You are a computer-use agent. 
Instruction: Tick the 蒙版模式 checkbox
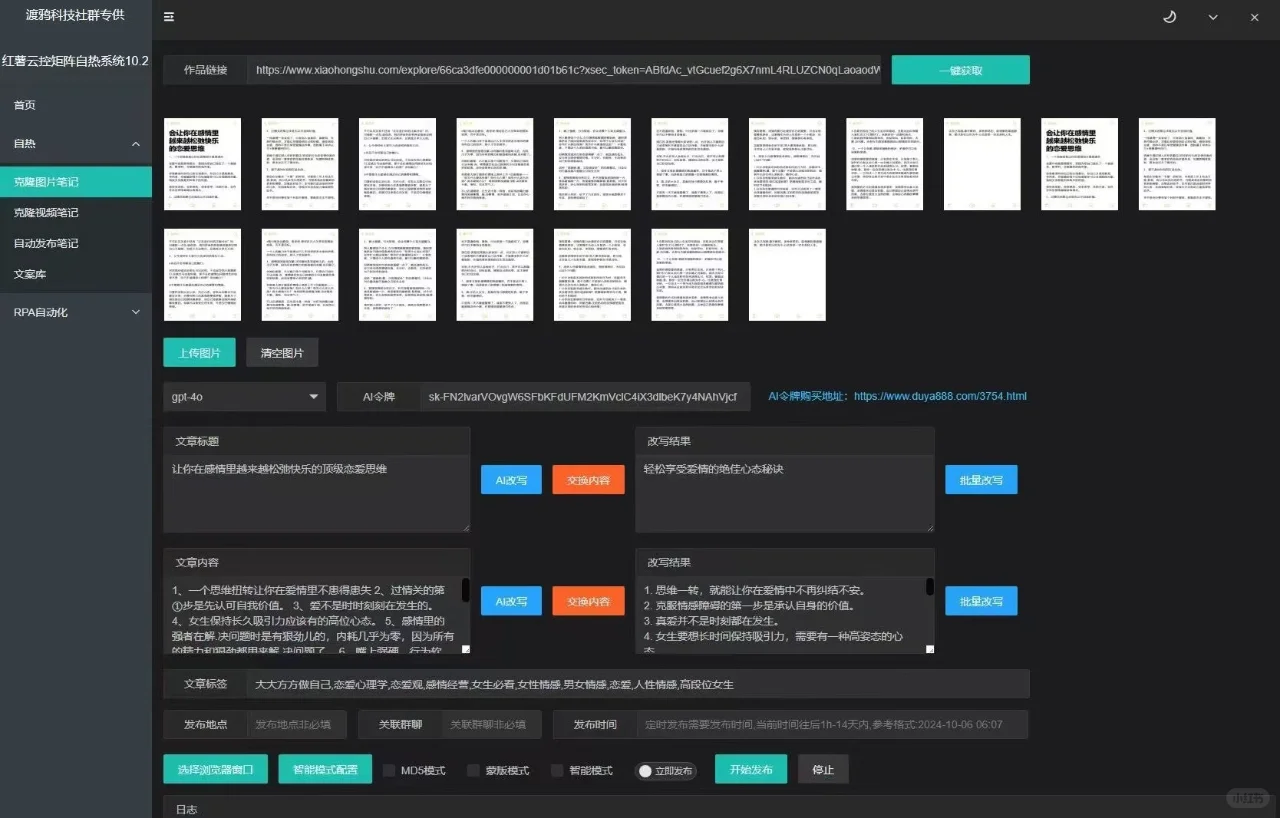473,771
